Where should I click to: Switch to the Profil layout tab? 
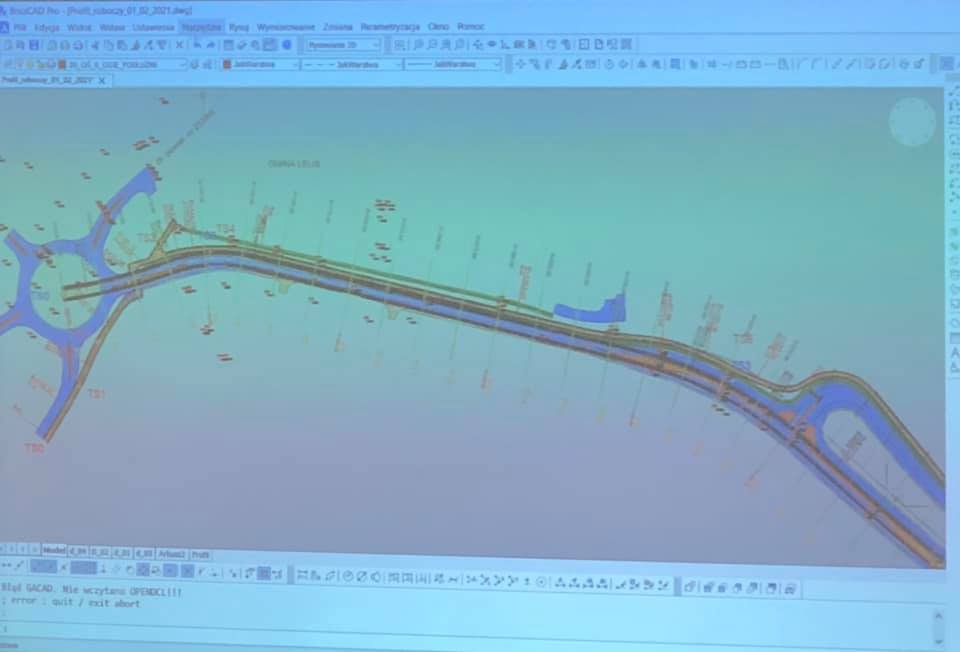(x=201, y=553)
